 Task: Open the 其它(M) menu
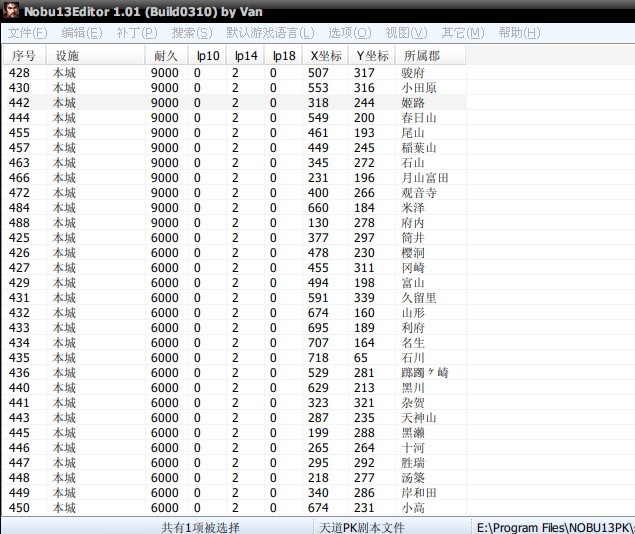click(463, 33)
